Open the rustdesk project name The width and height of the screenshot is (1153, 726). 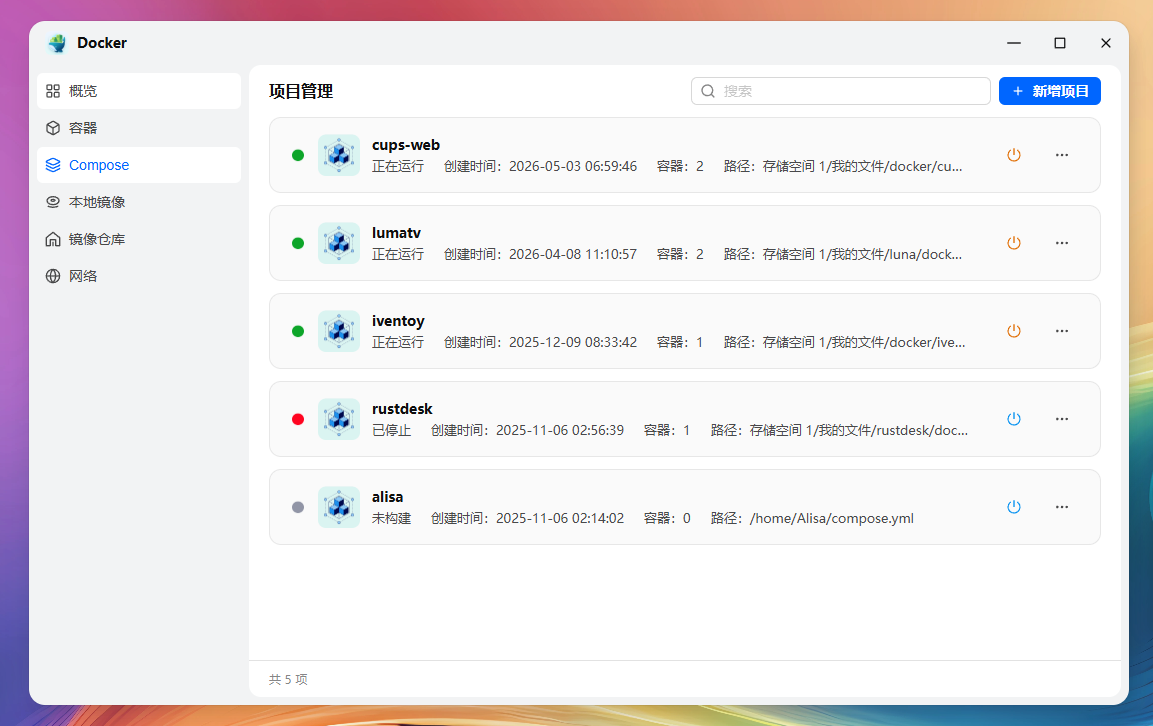pos(402,409)
